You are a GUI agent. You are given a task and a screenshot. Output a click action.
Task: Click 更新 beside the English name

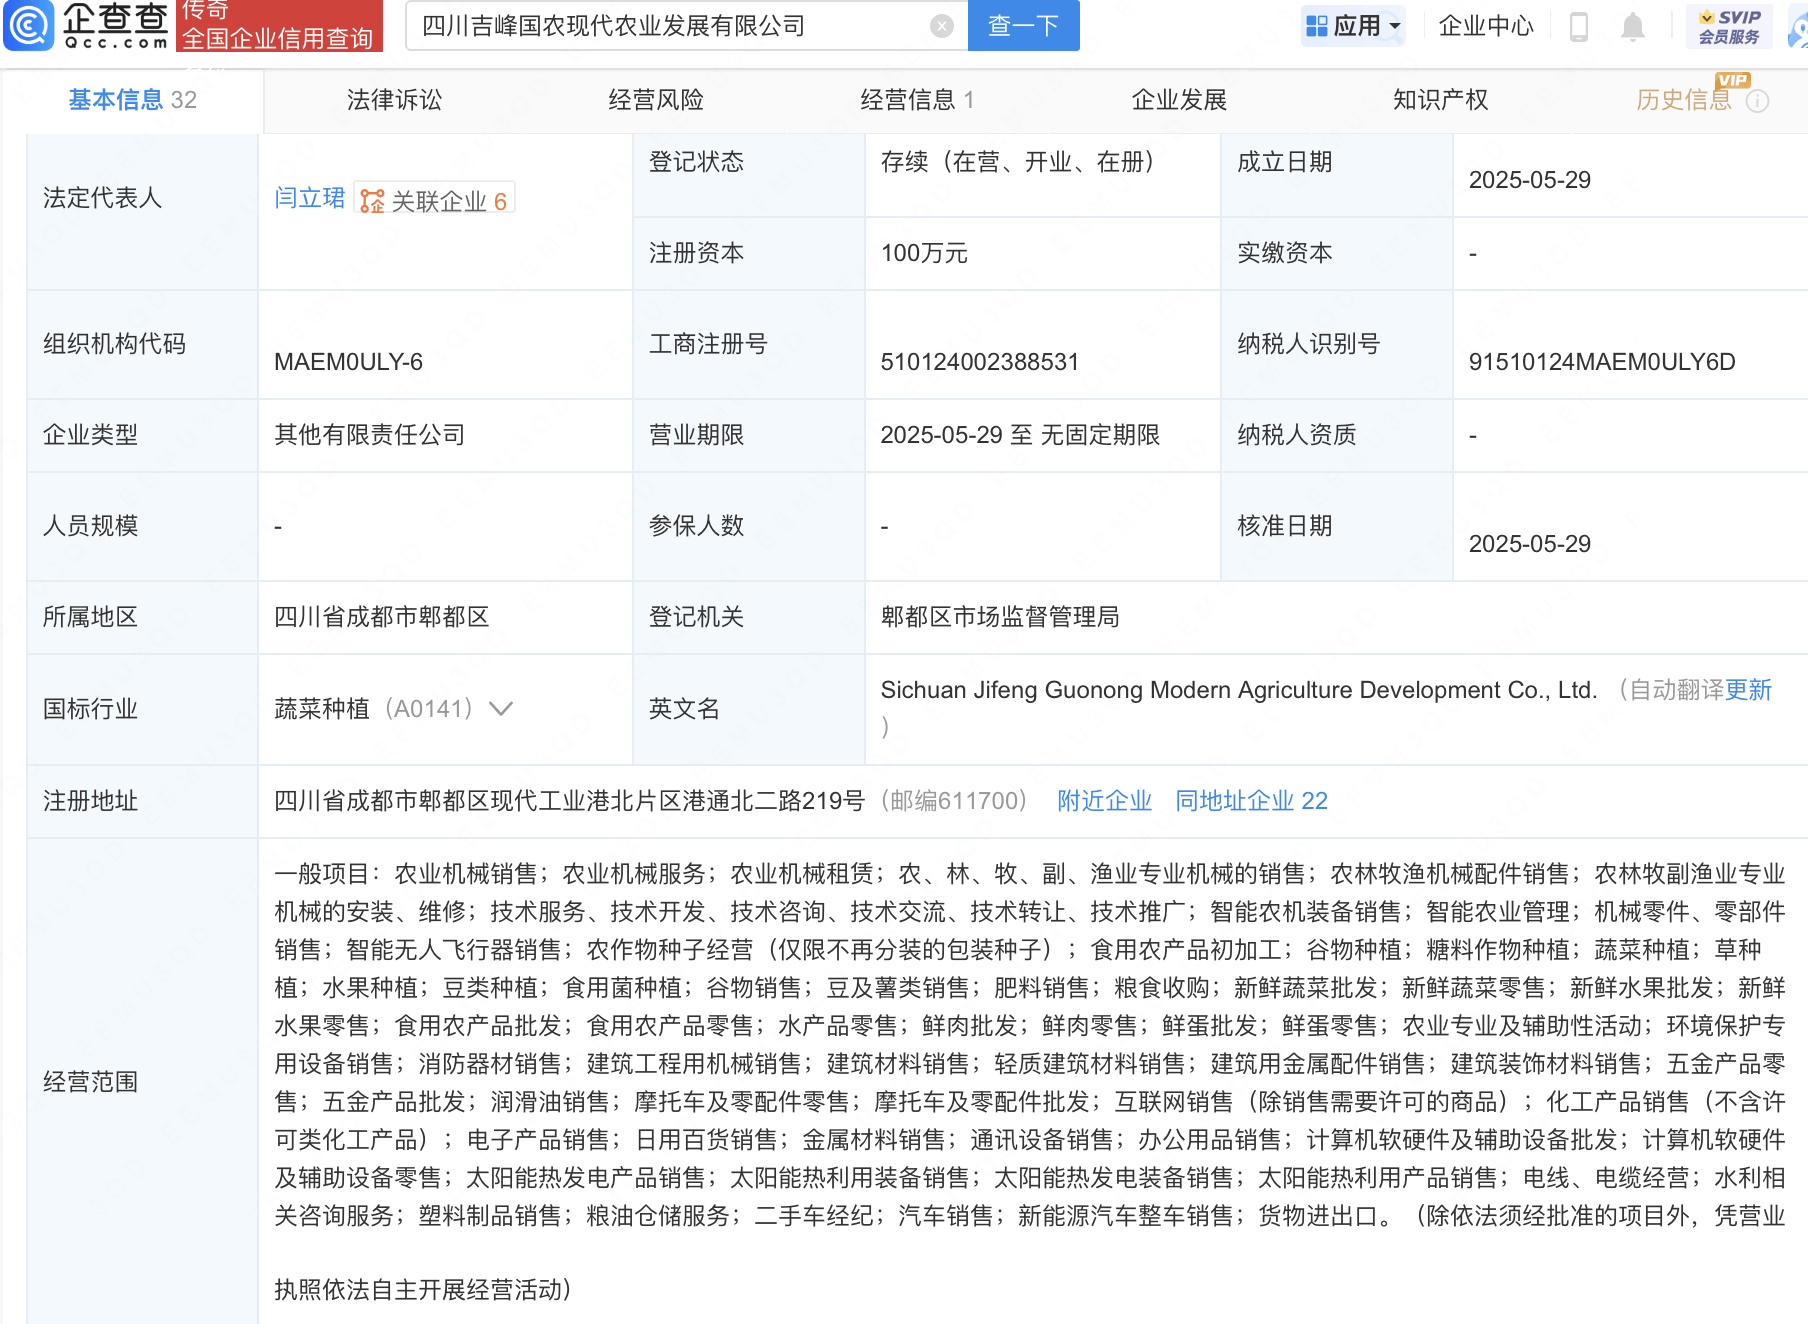coord(1748,690)
